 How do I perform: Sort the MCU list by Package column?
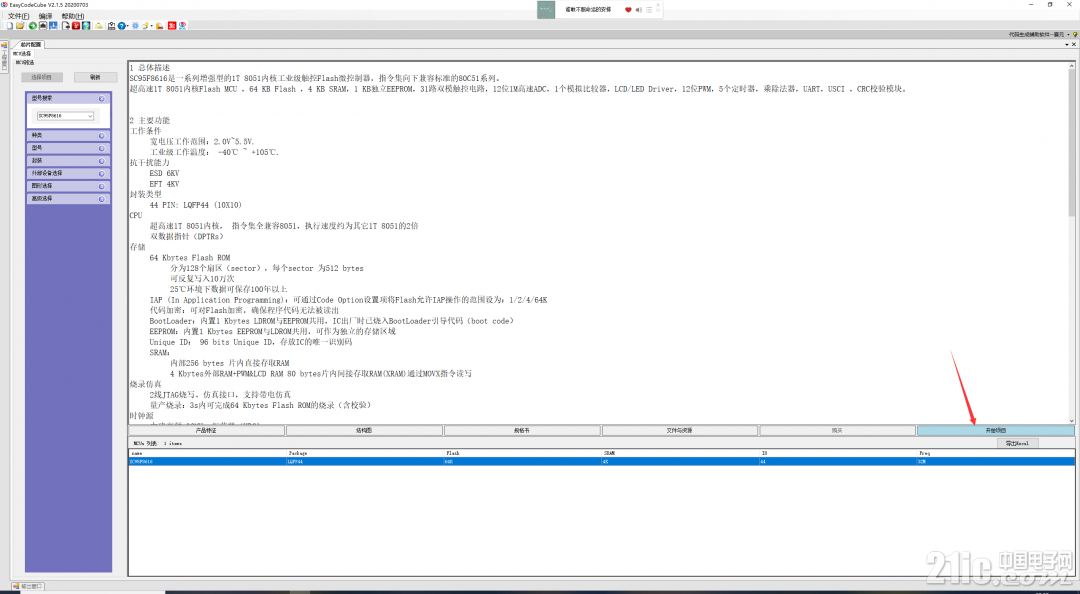pos(365,453)
